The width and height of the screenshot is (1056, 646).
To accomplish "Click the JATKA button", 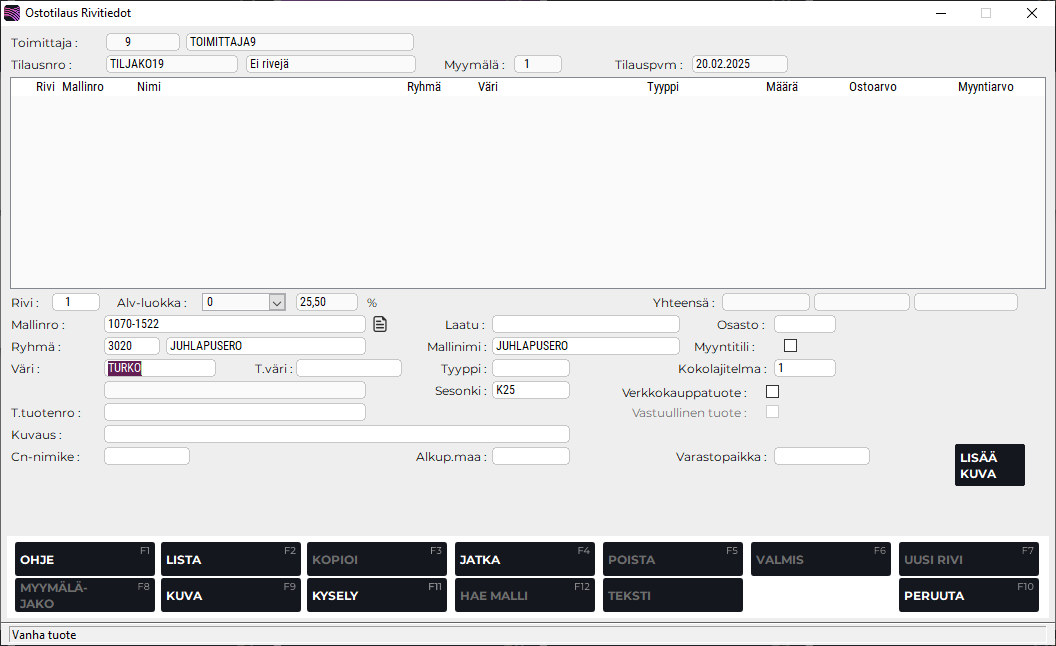I will coord(524,559).
